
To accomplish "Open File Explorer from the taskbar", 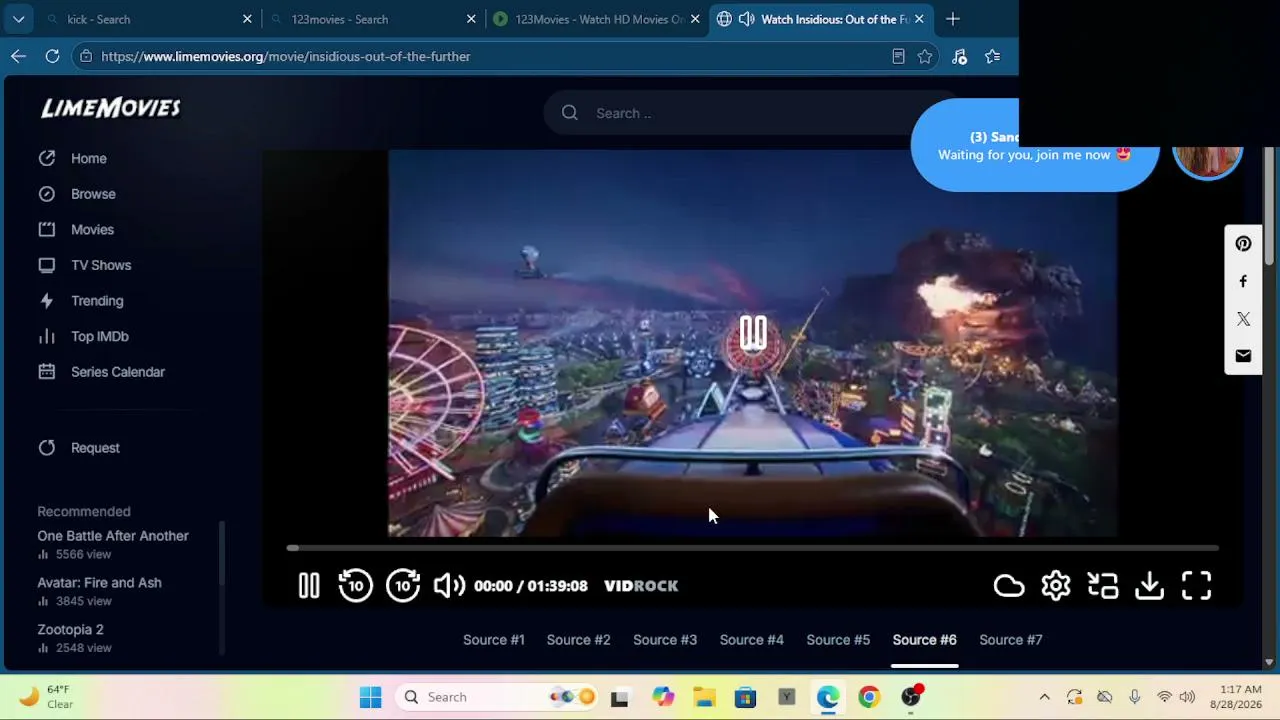I will (704, 697).
